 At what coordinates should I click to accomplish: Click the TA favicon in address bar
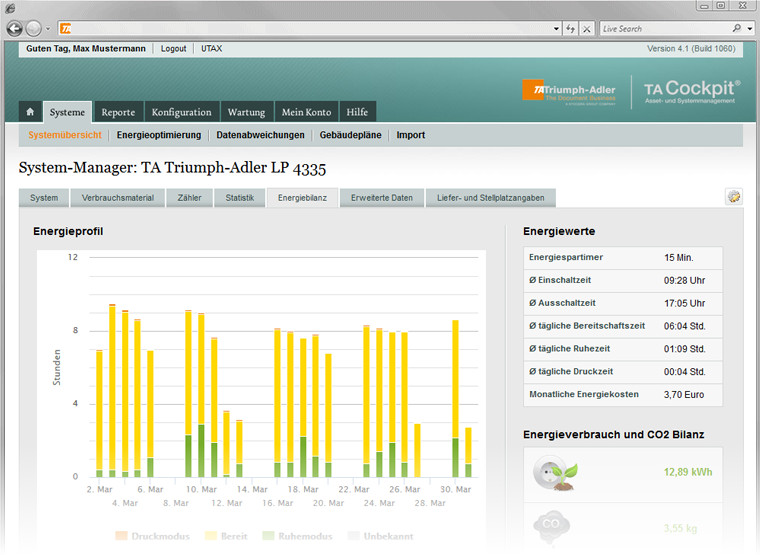tap(65, 29)
